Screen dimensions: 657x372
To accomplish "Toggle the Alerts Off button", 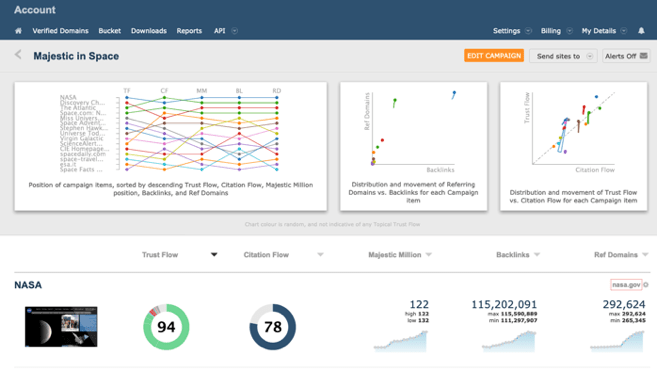I will coord(626,56).
